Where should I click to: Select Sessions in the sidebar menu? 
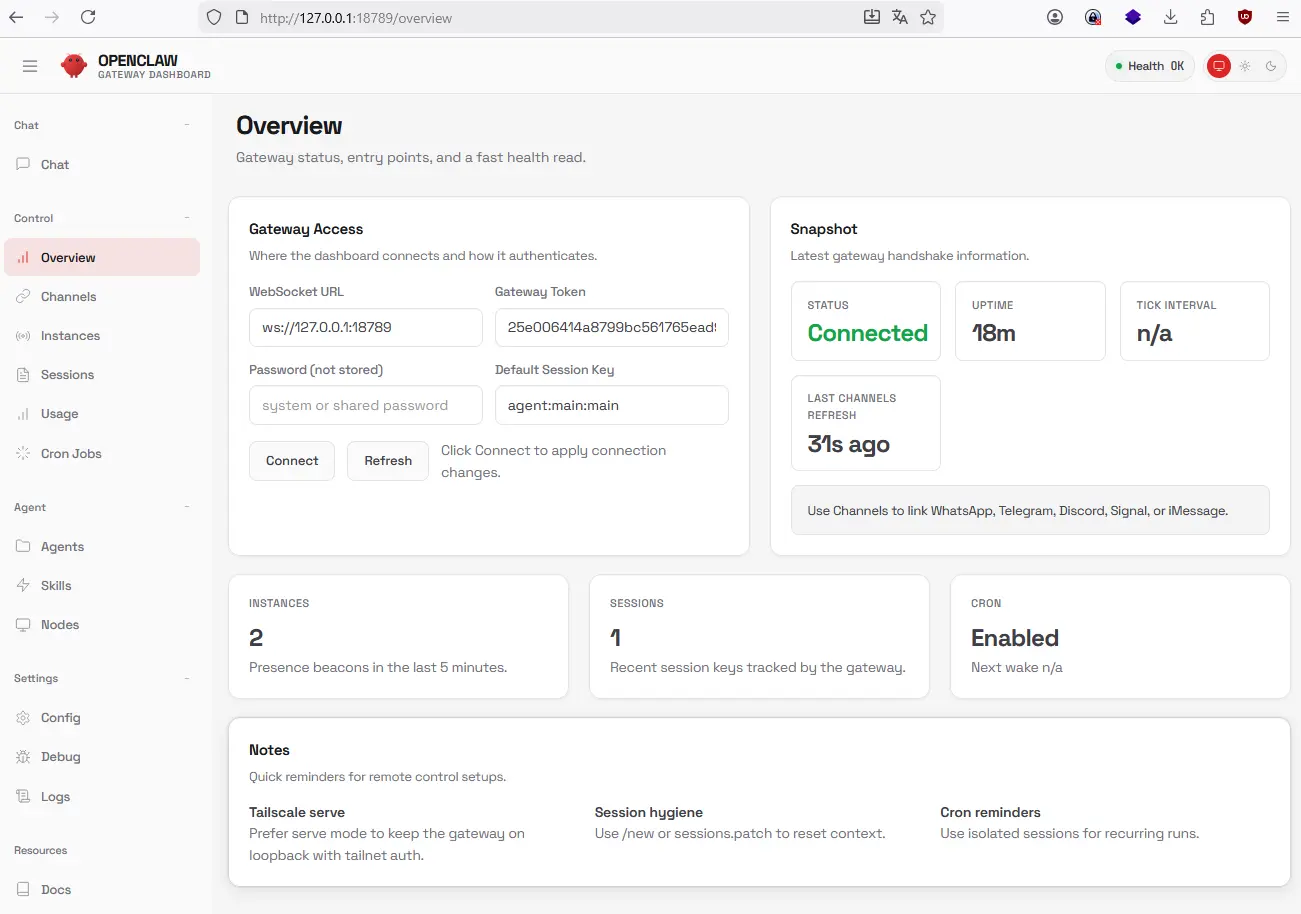tap(67, 375)
